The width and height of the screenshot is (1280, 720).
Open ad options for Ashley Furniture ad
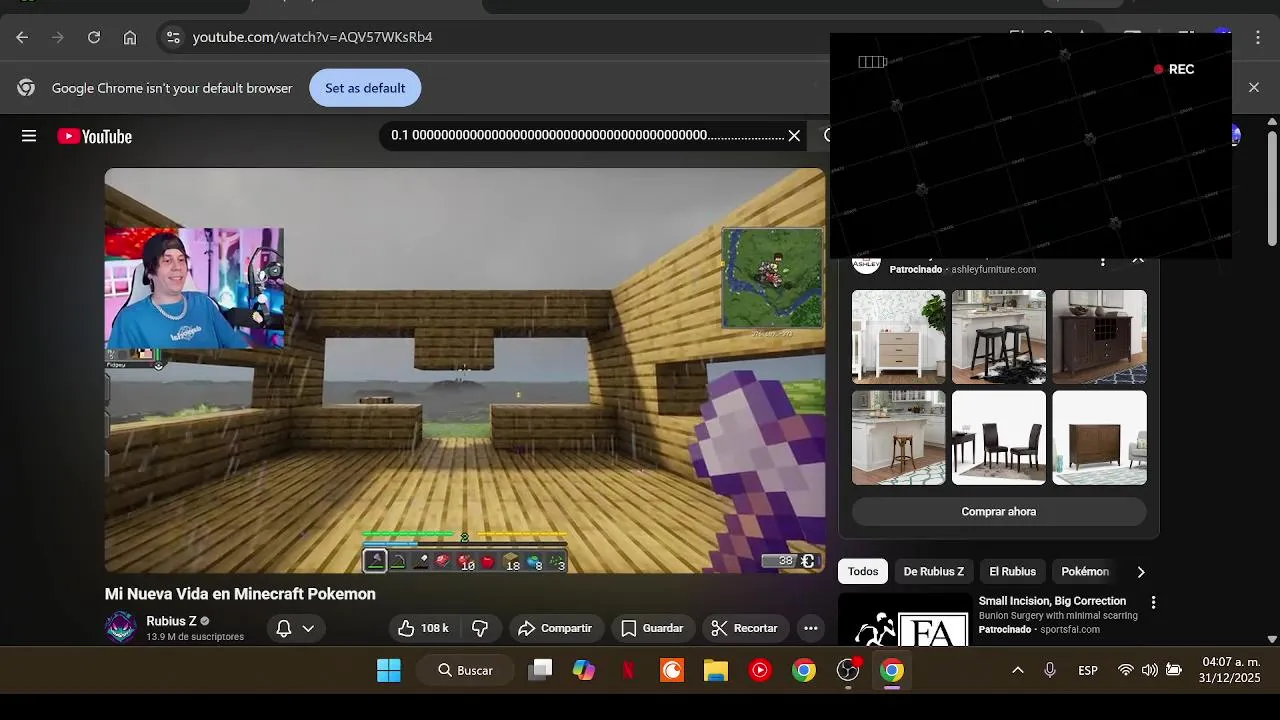click(1103, 261)
